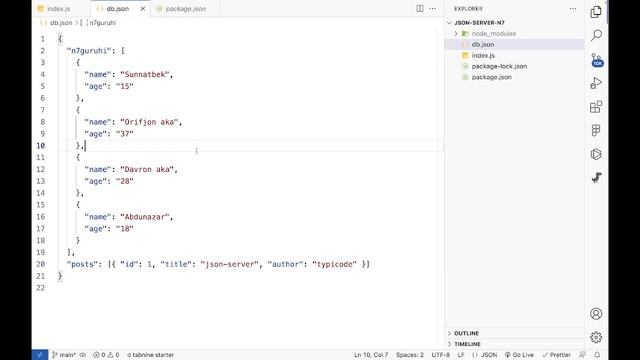Click the "n7guruhi" key on line 2
The height and width of the screenshot is (360, 640).
[x=89, y=51]
